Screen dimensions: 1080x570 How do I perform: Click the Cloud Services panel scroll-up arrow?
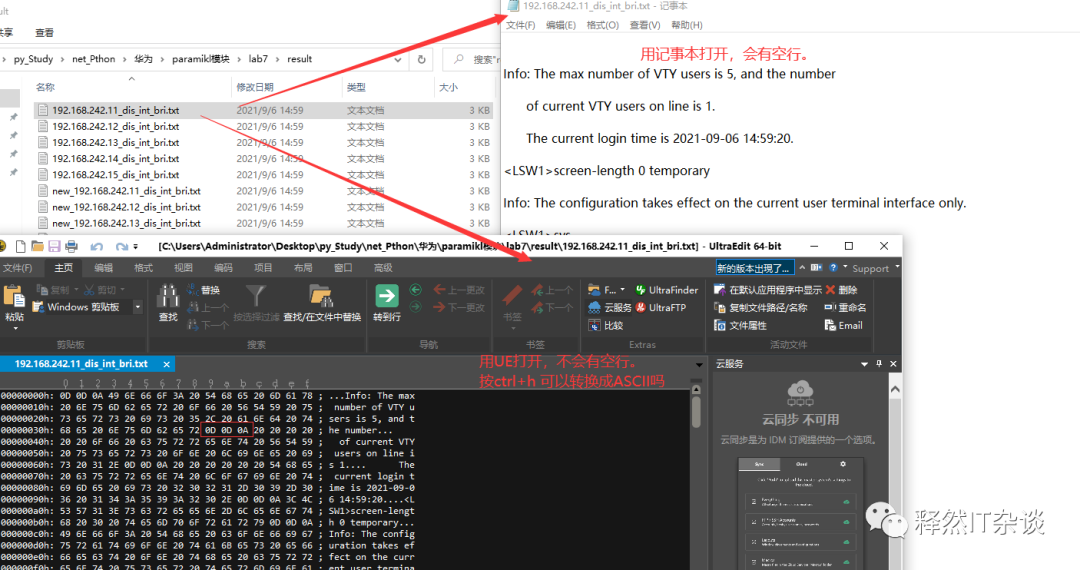[x=895, y=390]
